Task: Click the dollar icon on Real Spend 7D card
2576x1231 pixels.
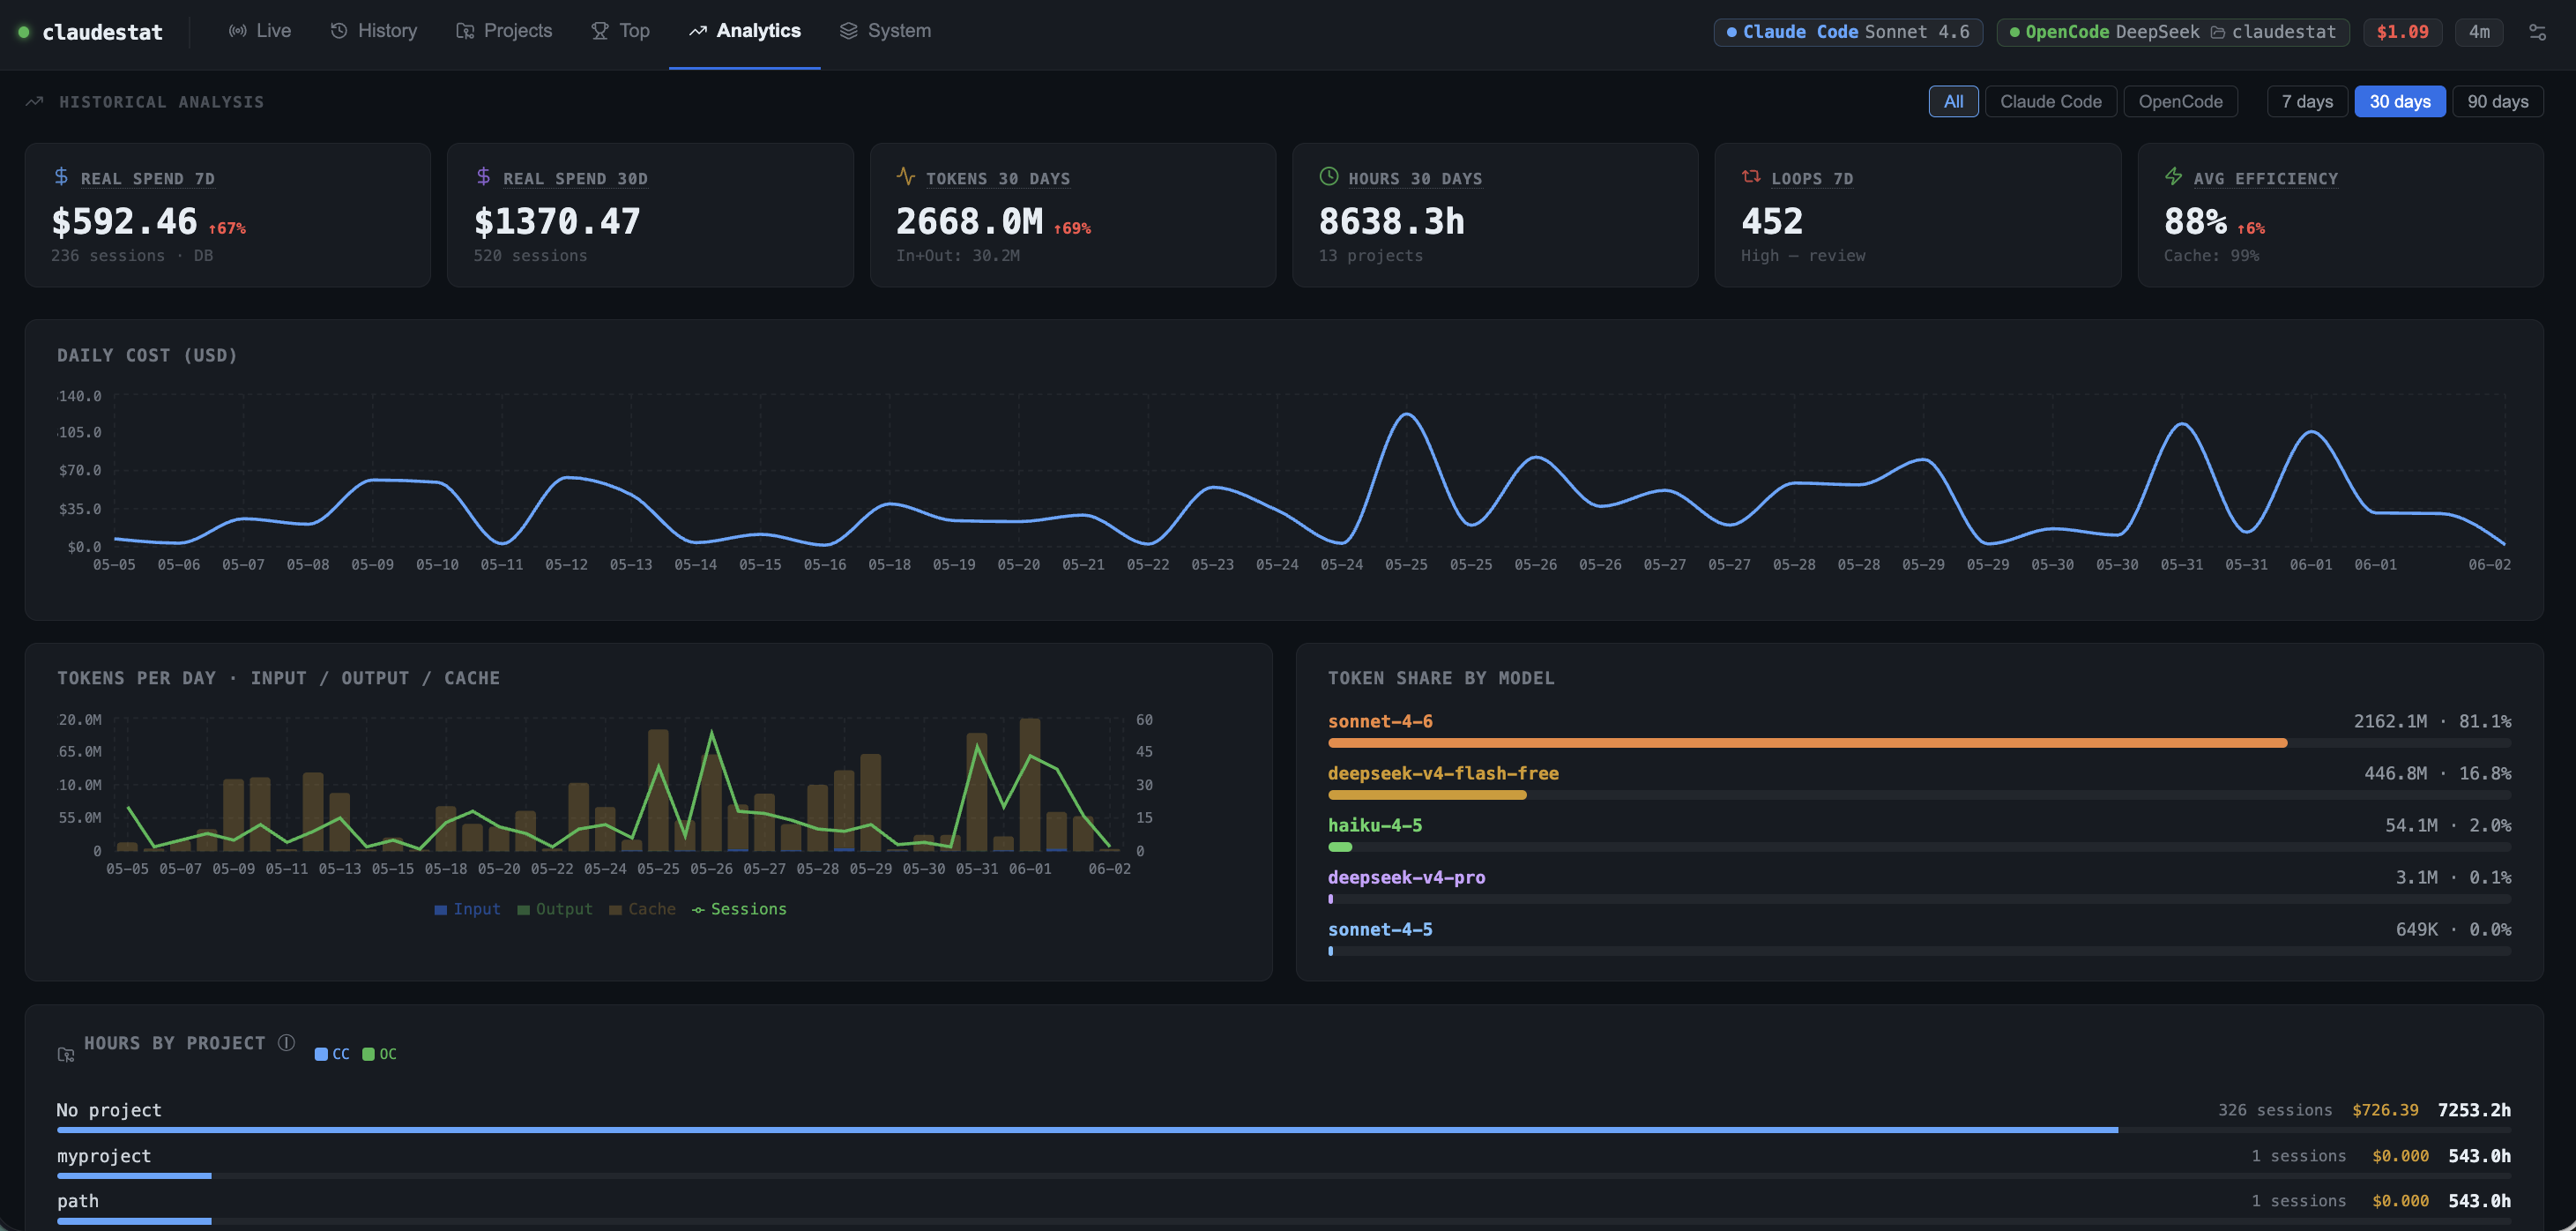Action: 61,176
